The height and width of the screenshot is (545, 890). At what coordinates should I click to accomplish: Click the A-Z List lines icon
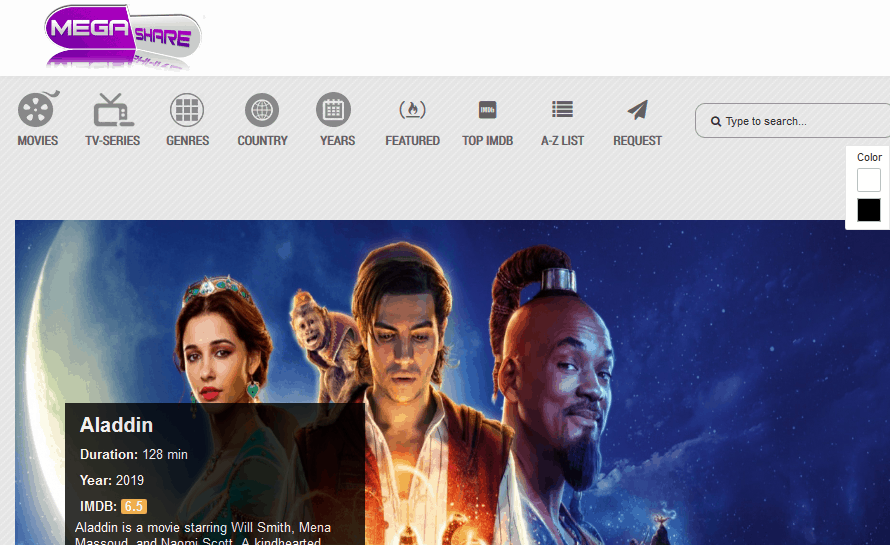pos(562,109)
